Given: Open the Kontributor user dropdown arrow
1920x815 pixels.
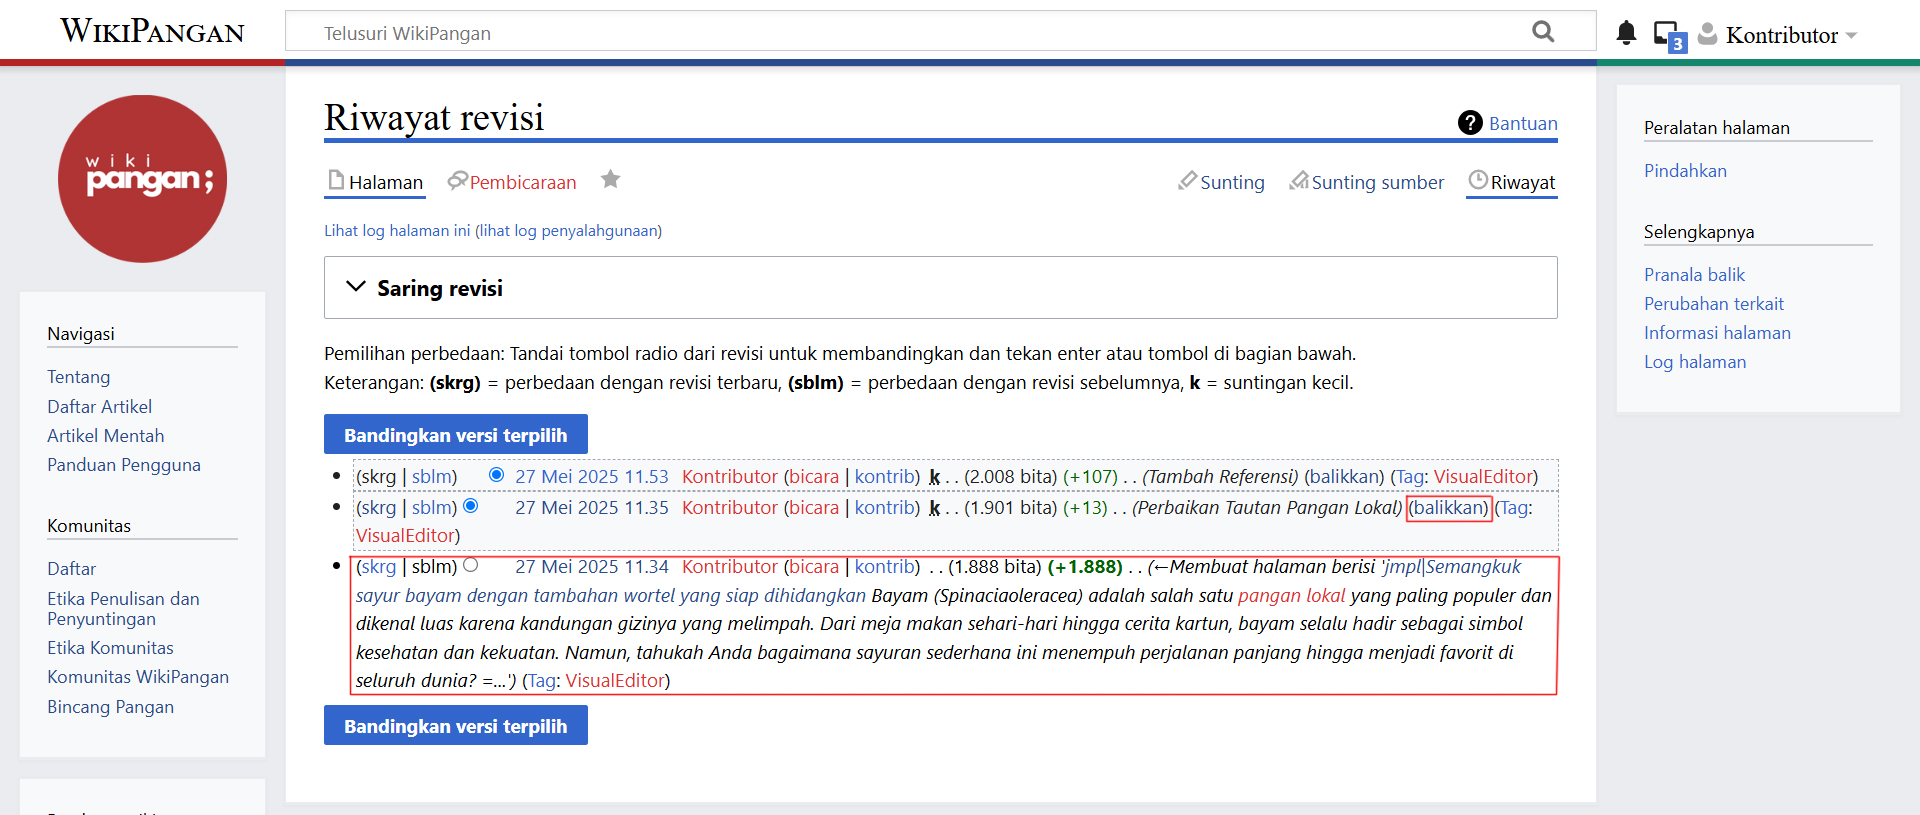Looking at the screenshot, I should 1852,35.
